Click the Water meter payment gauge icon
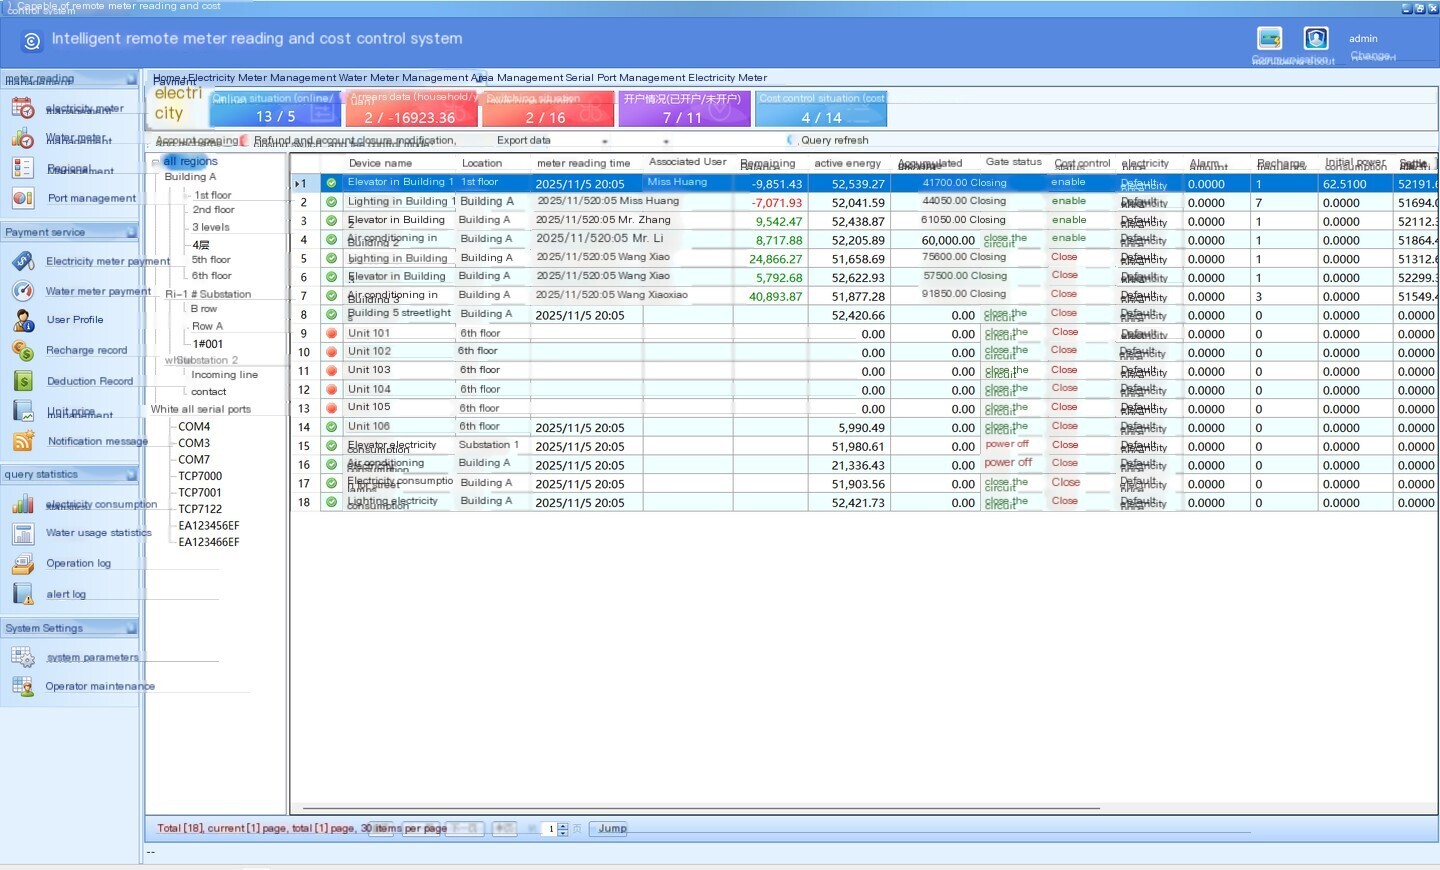This screenshot has width=1440, height=870. 22,291
